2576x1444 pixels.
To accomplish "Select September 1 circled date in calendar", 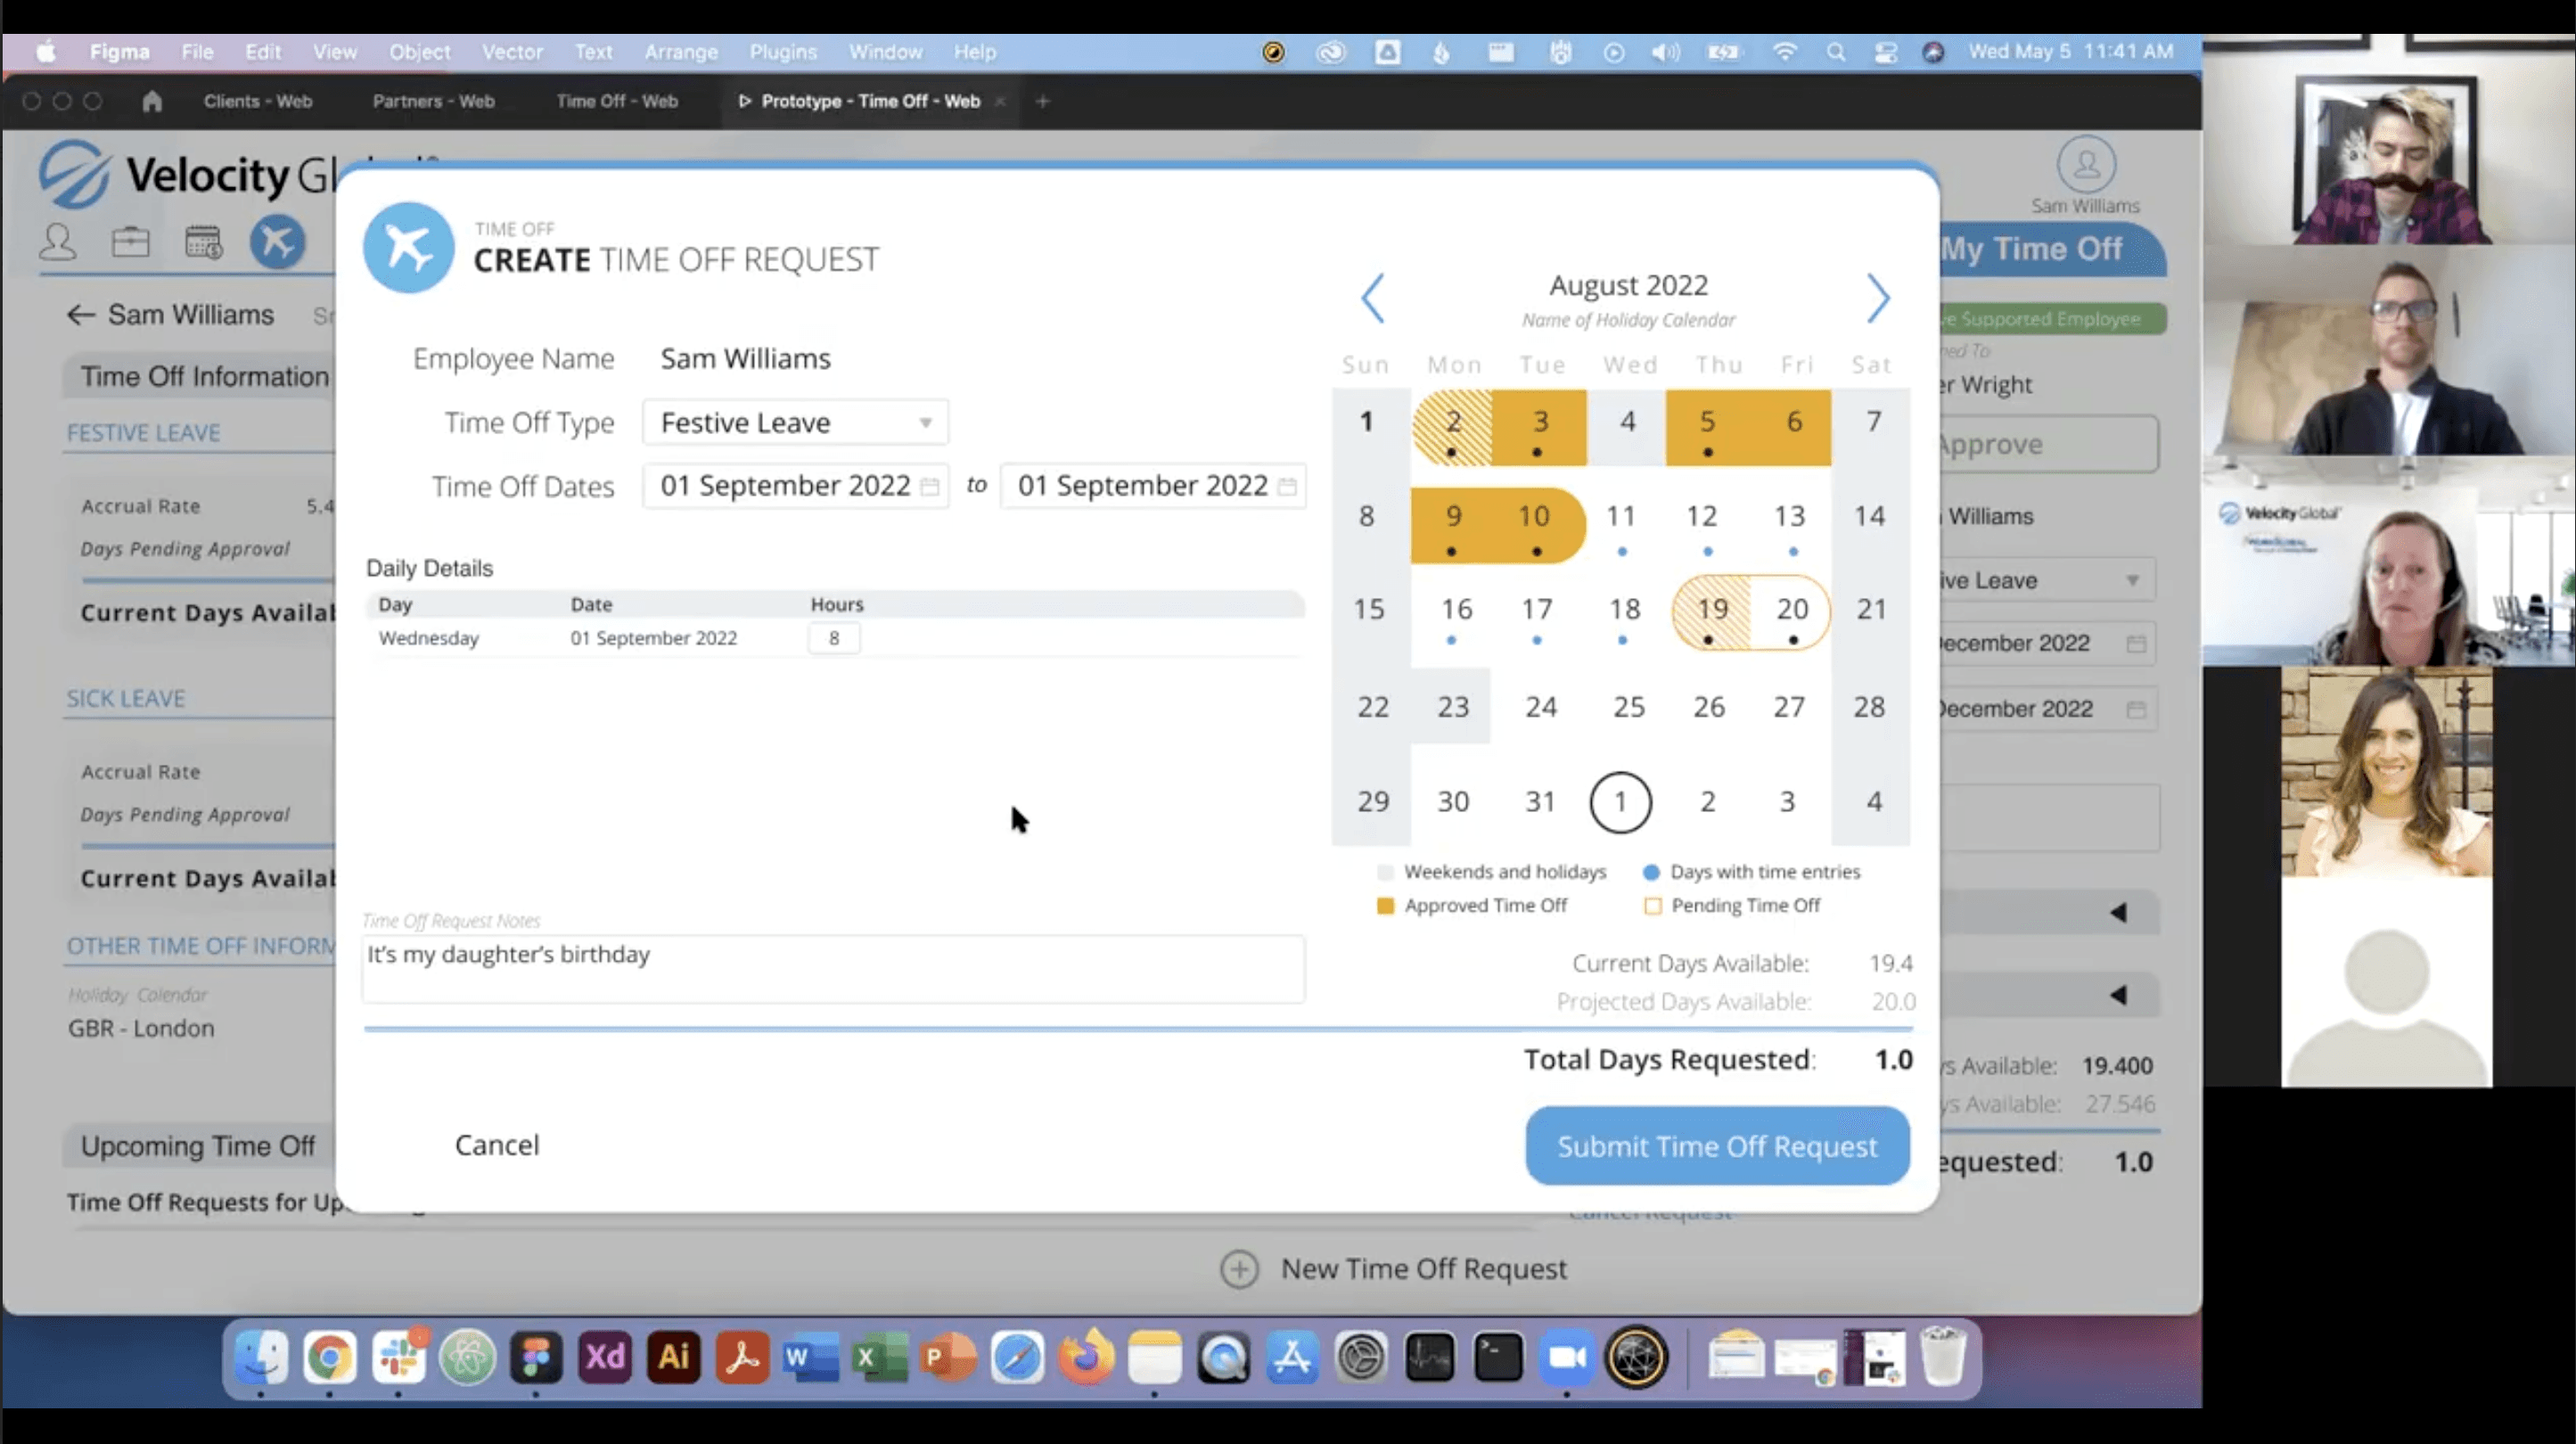I will pyautogui.click(x=1620, y=802).
